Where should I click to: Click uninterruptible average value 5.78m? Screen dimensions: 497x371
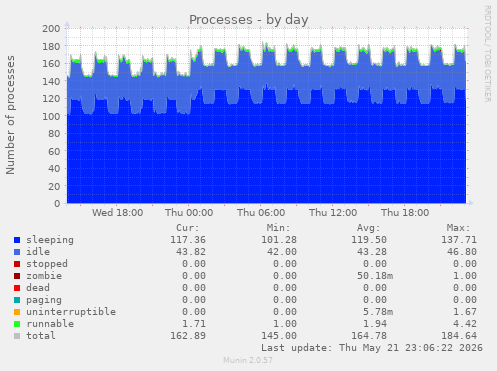click(378, 312)
